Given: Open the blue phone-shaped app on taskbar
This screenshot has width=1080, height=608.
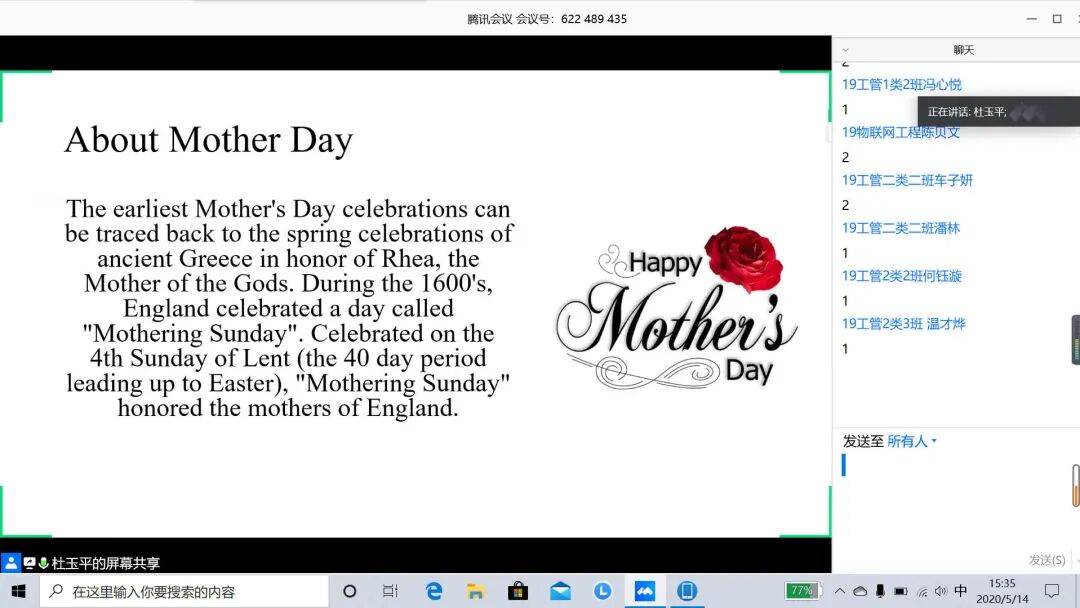Looking at the screenshot, I should coord(687,591).
